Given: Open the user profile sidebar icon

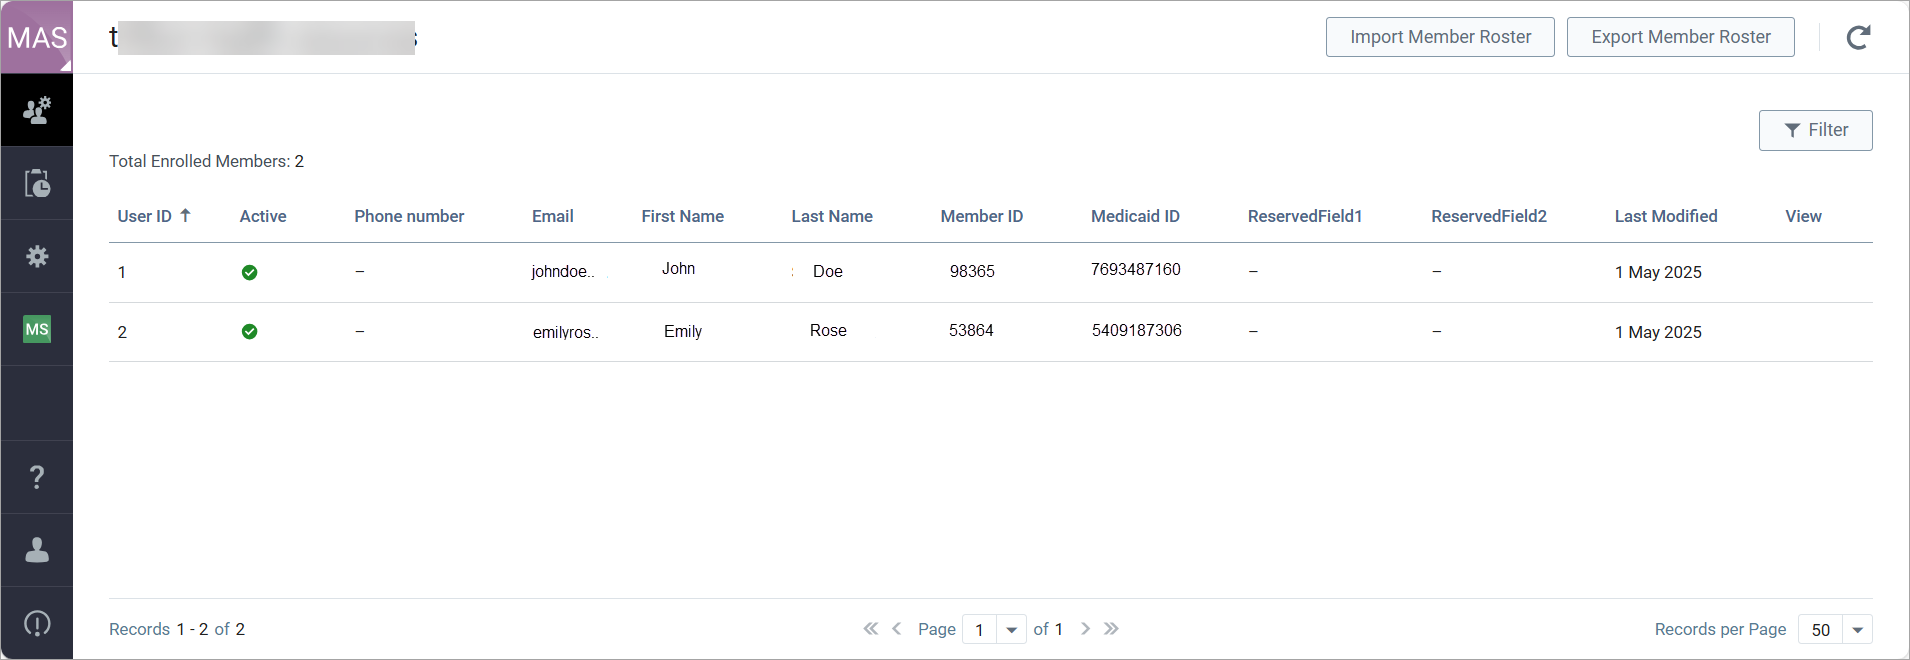Looking at the screenshot, I should click(37, 550).
